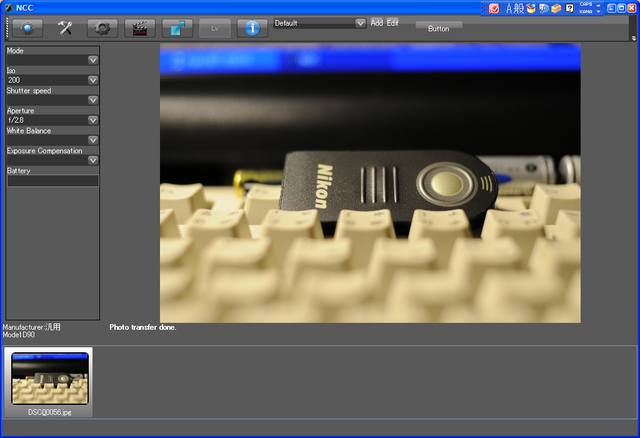The height and width of the screenshot is (438, 640).
Task: Open the Default preset dropdown
Action: tap(320, 23)
